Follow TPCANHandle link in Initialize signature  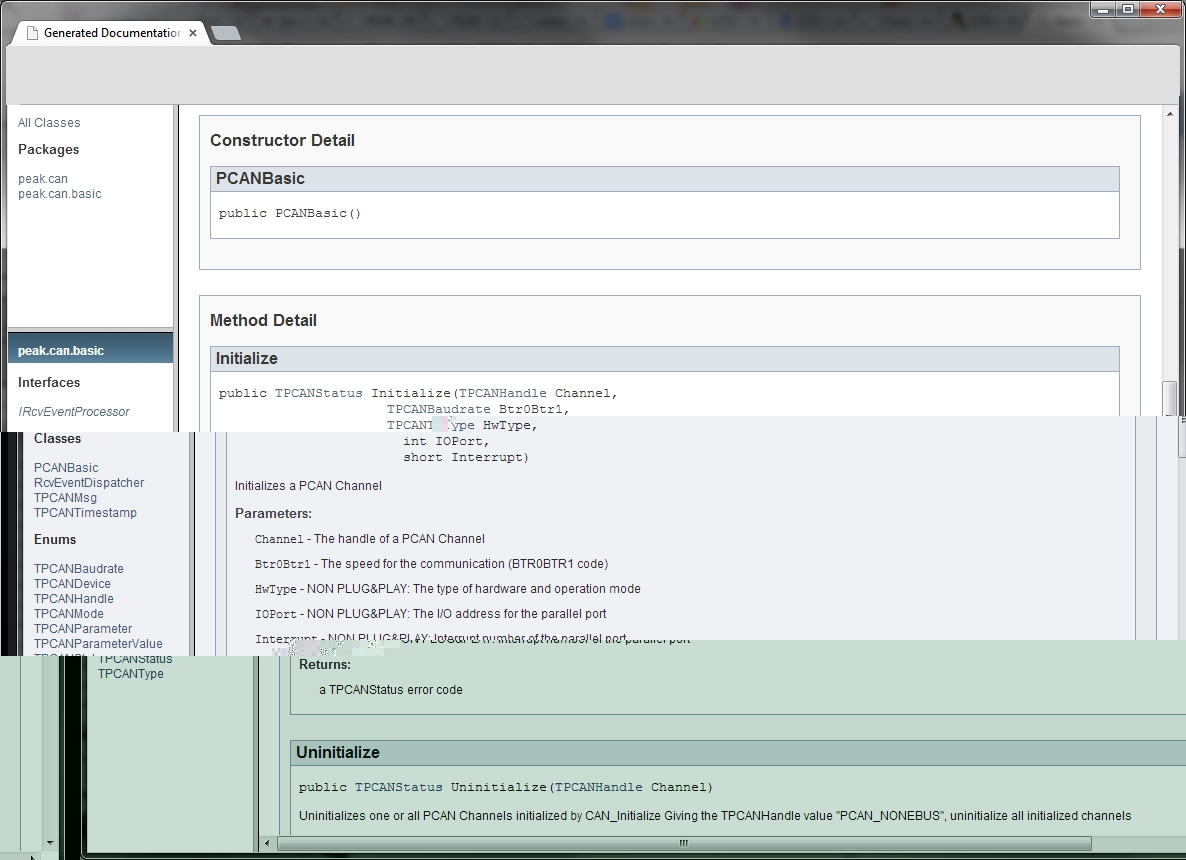pyautogui.click(x=502, y=393)
